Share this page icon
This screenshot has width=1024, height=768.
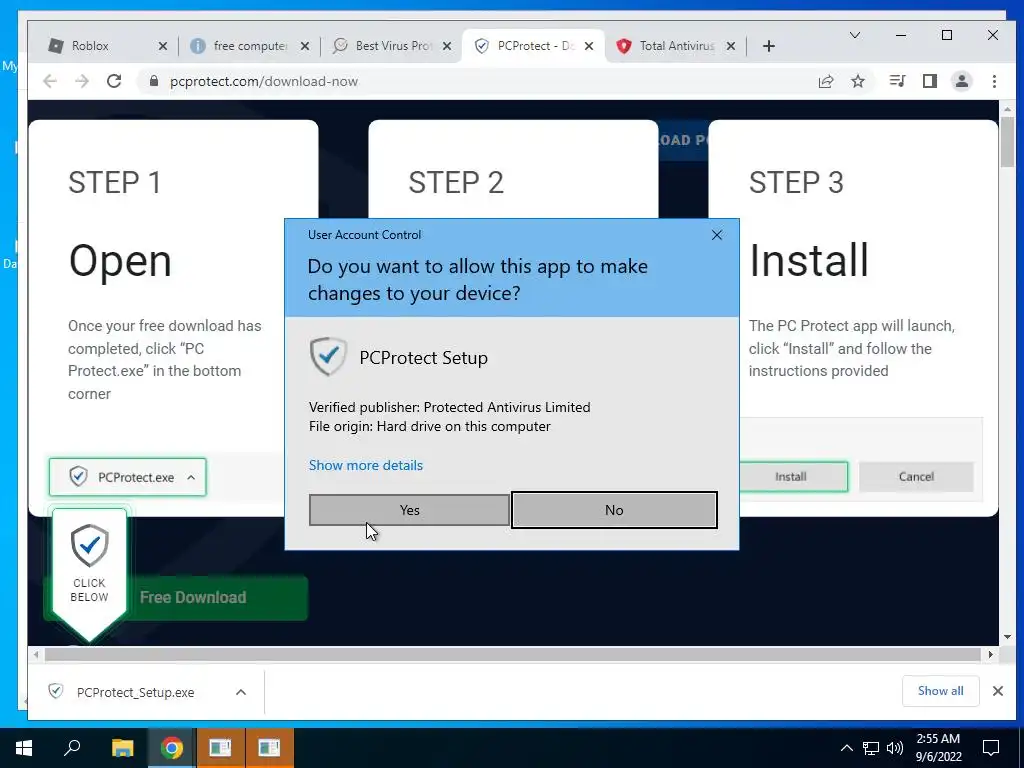(825, 81)
